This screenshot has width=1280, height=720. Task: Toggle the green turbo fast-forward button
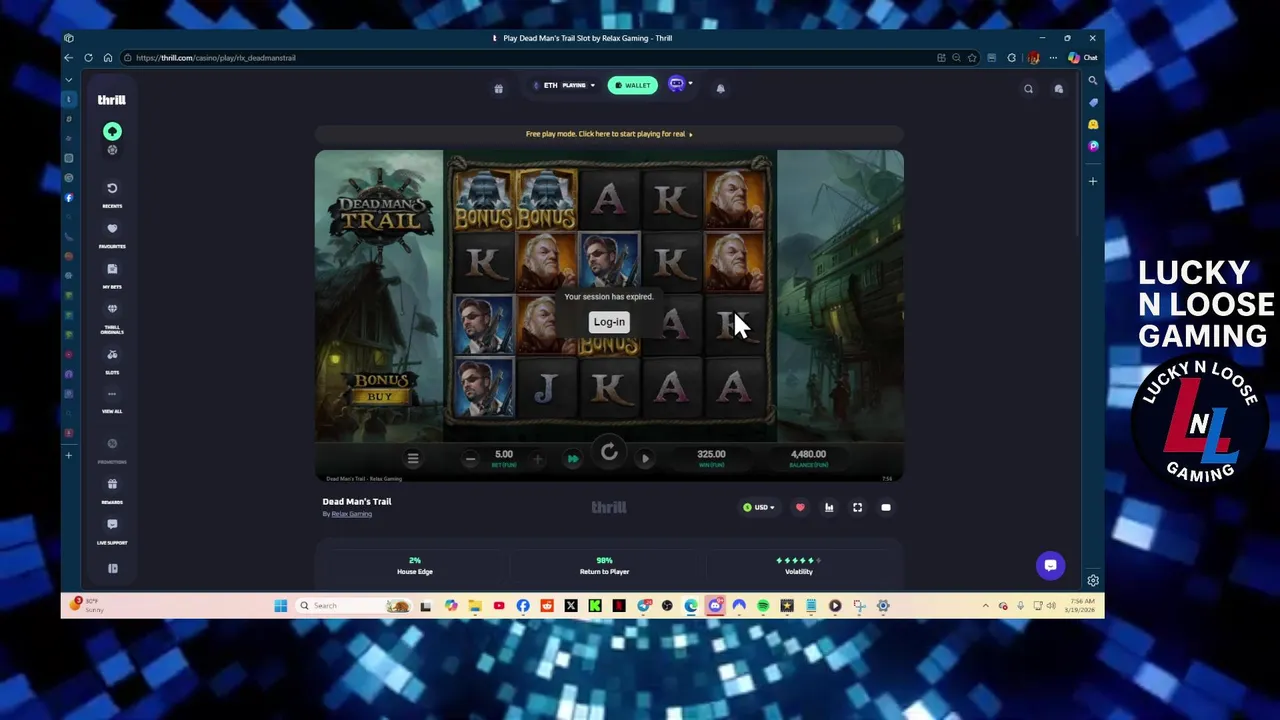coord(573,459)
